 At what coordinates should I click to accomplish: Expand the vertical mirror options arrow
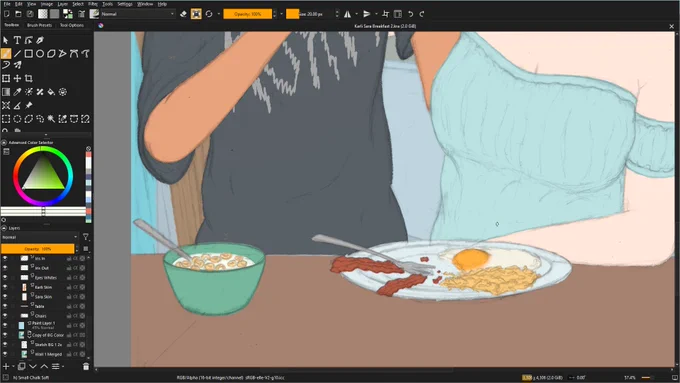coord(376,14)
